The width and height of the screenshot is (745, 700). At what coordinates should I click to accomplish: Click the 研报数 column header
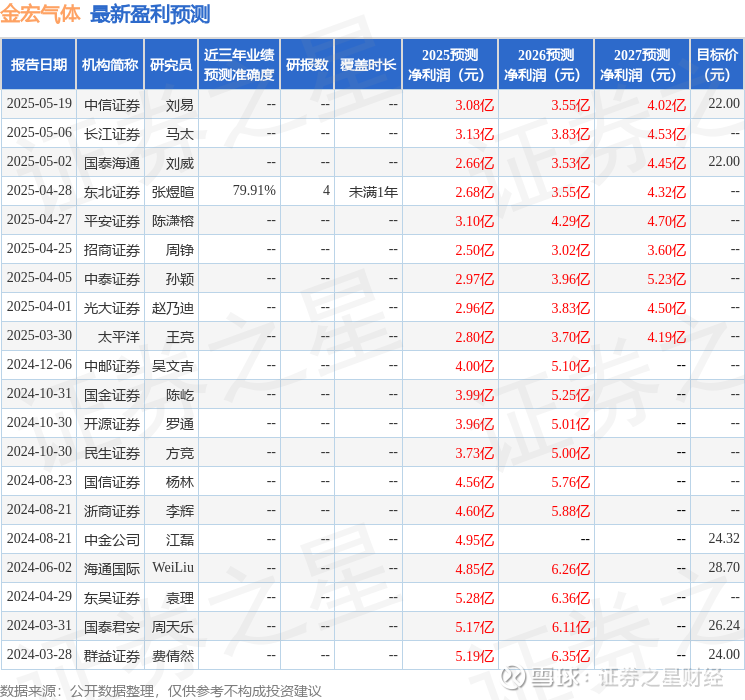click(307, 65)
